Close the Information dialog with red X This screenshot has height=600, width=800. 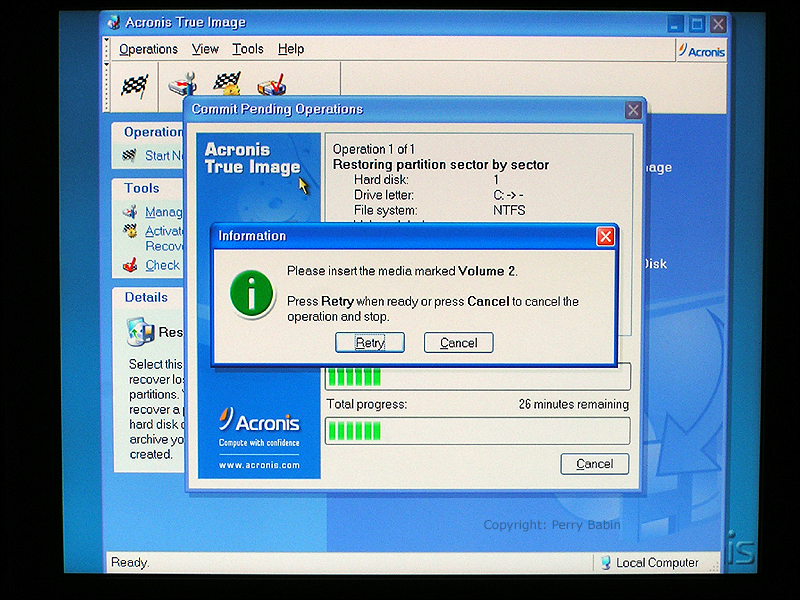(x=606, y=236)
